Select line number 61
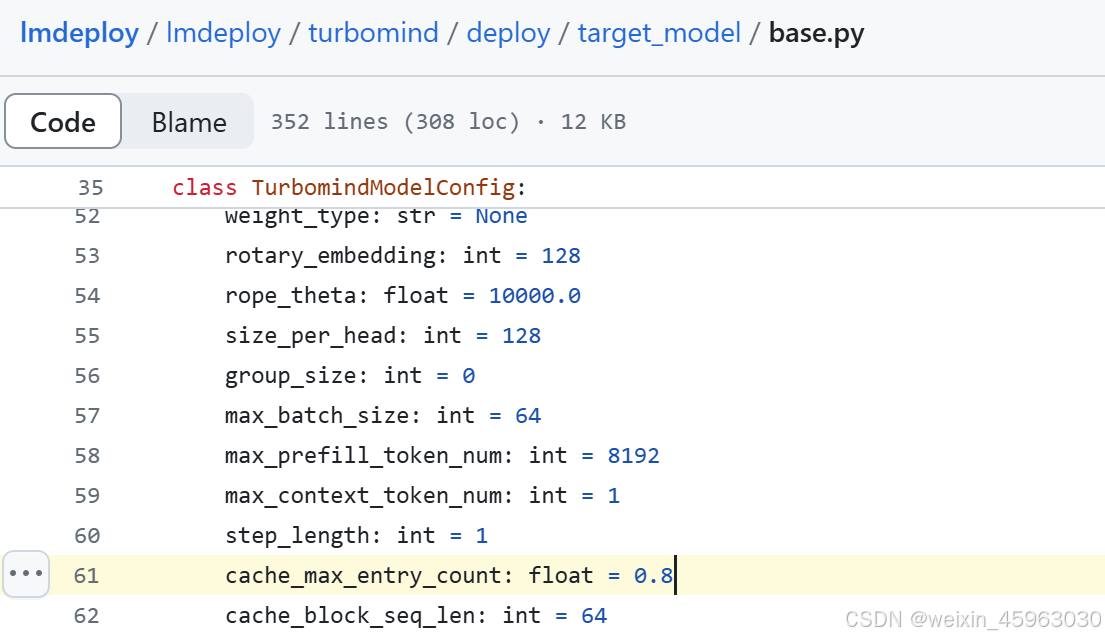Viewport: 1105px width, 639px height. point(86,576)
